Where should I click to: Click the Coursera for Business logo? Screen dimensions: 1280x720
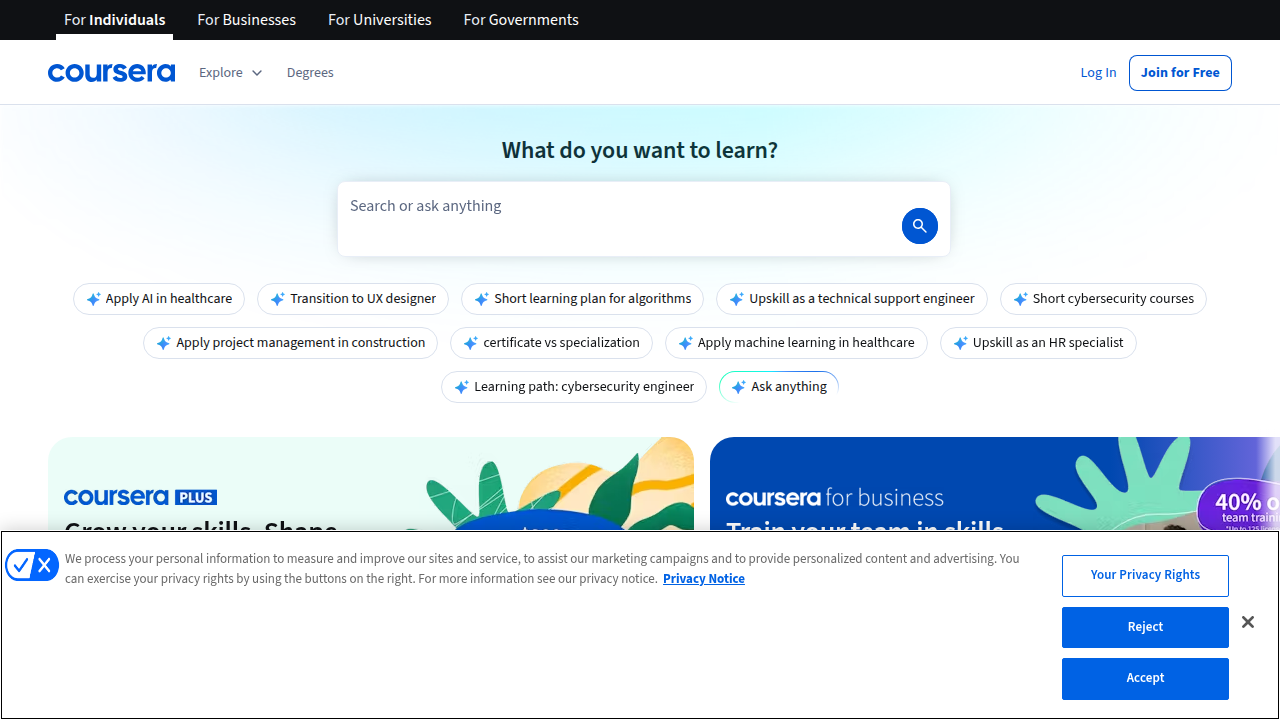(x=833, y=497)
